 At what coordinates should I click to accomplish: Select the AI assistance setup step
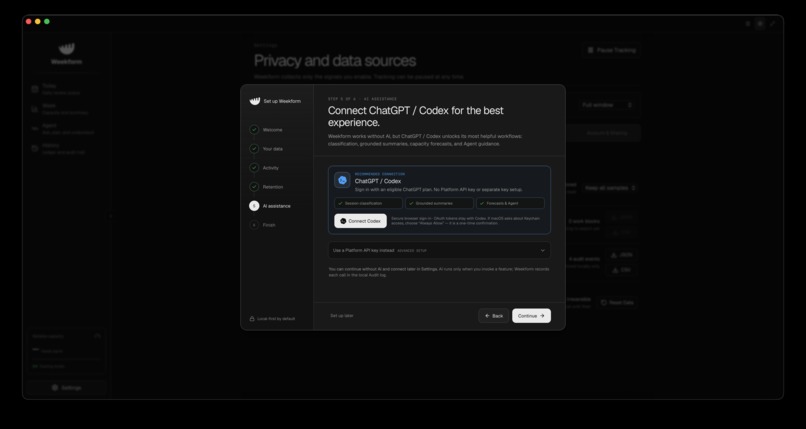277,206
